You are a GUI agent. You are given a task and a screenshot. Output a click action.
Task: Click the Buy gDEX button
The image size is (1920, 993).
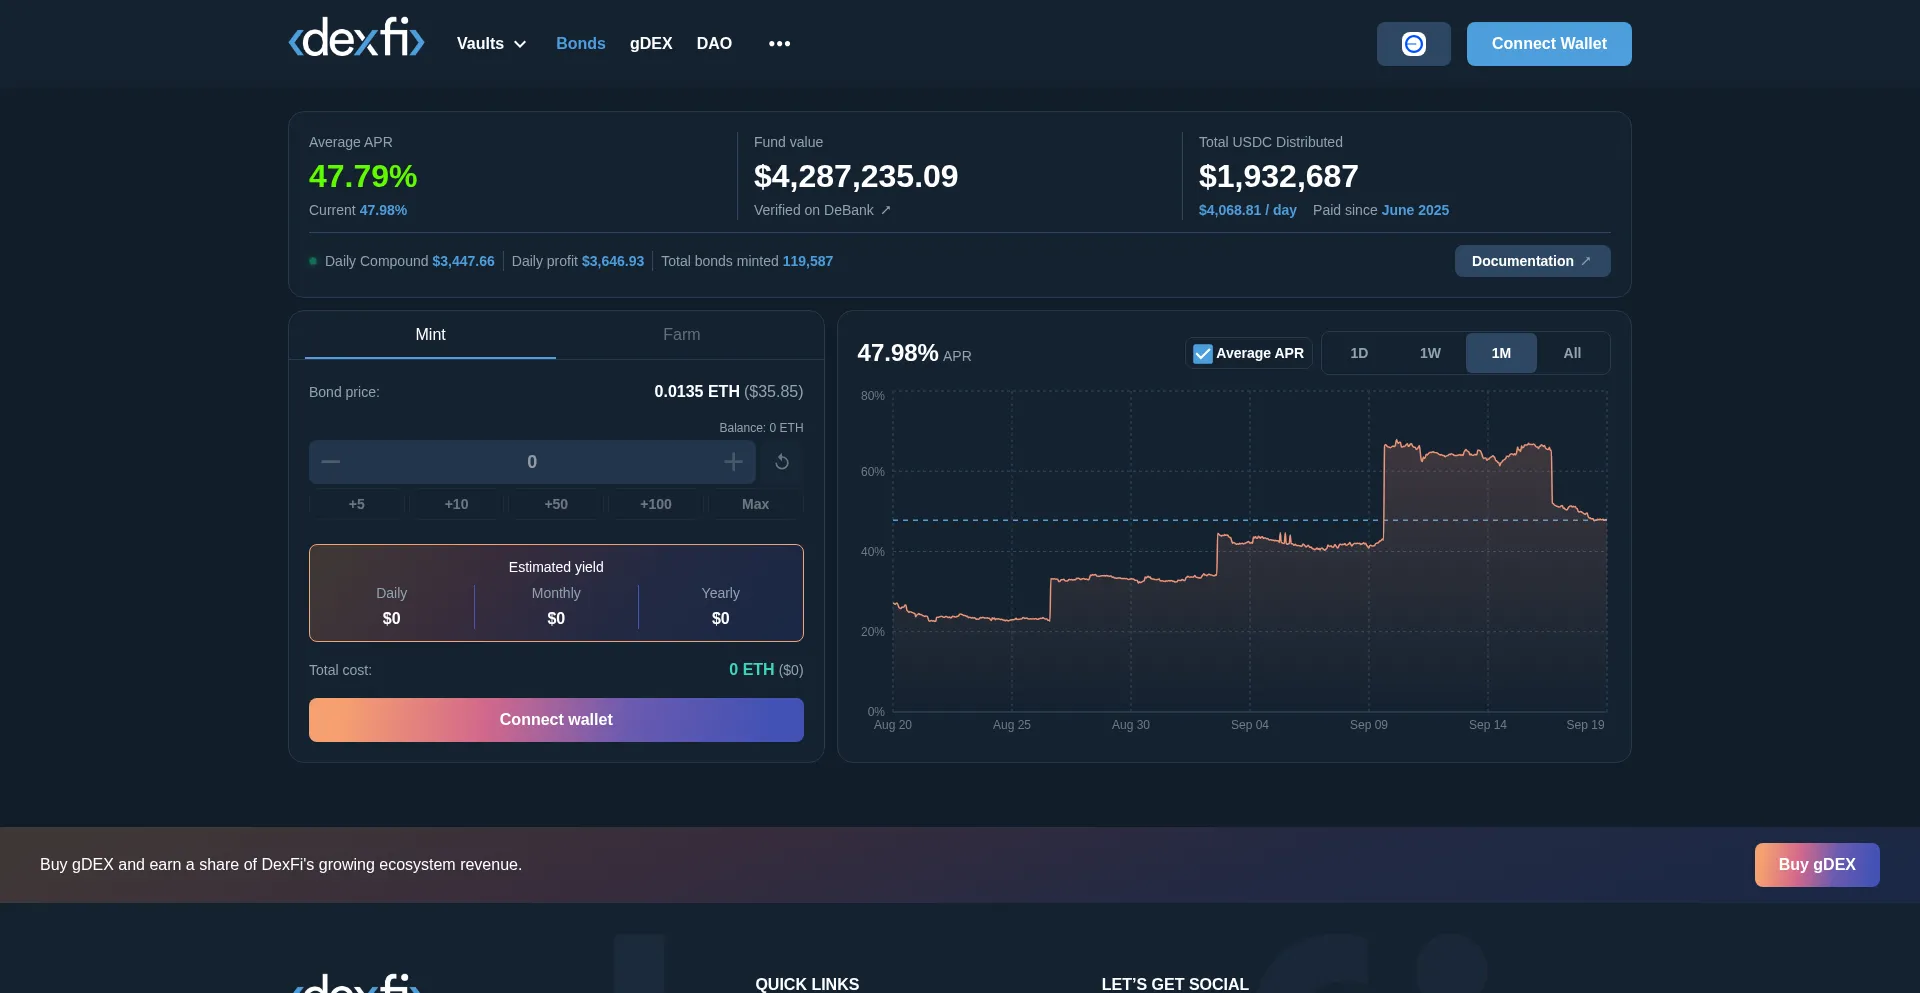pos(1817,865)
